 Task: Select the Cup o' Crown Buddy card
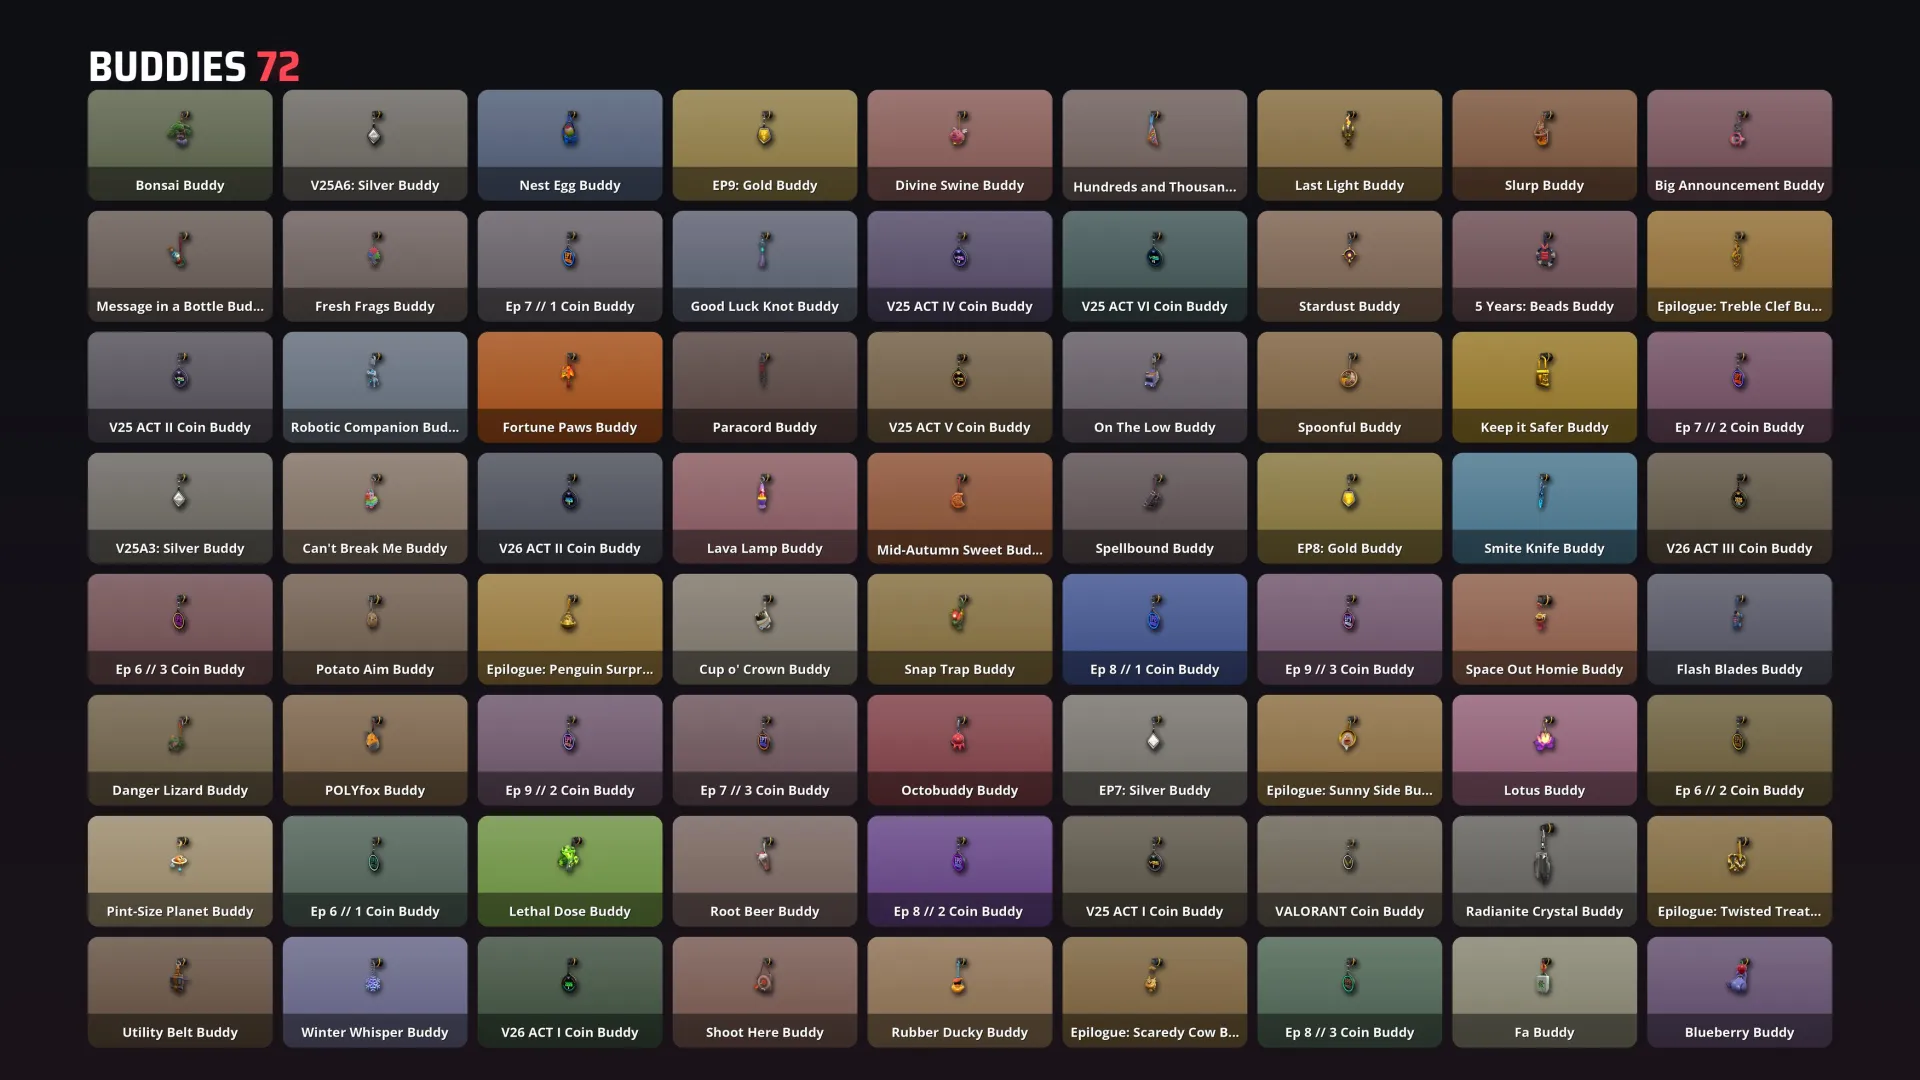pyautogui.click(x=765, y=629)
